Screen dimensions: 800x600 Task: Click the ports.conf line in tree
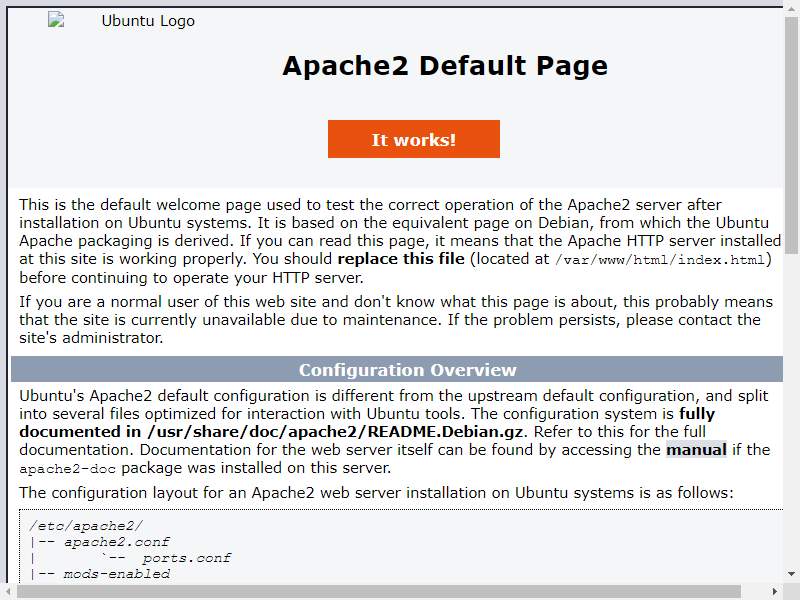pyautogui.click(x=186, y=558)
